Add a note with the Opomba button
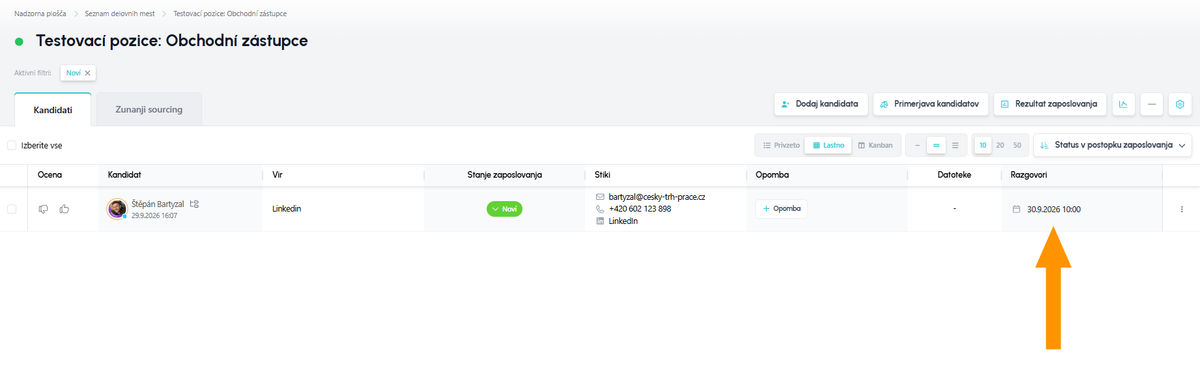Image resolution: width=1200 pixels, height=371 pixels. 781,209
